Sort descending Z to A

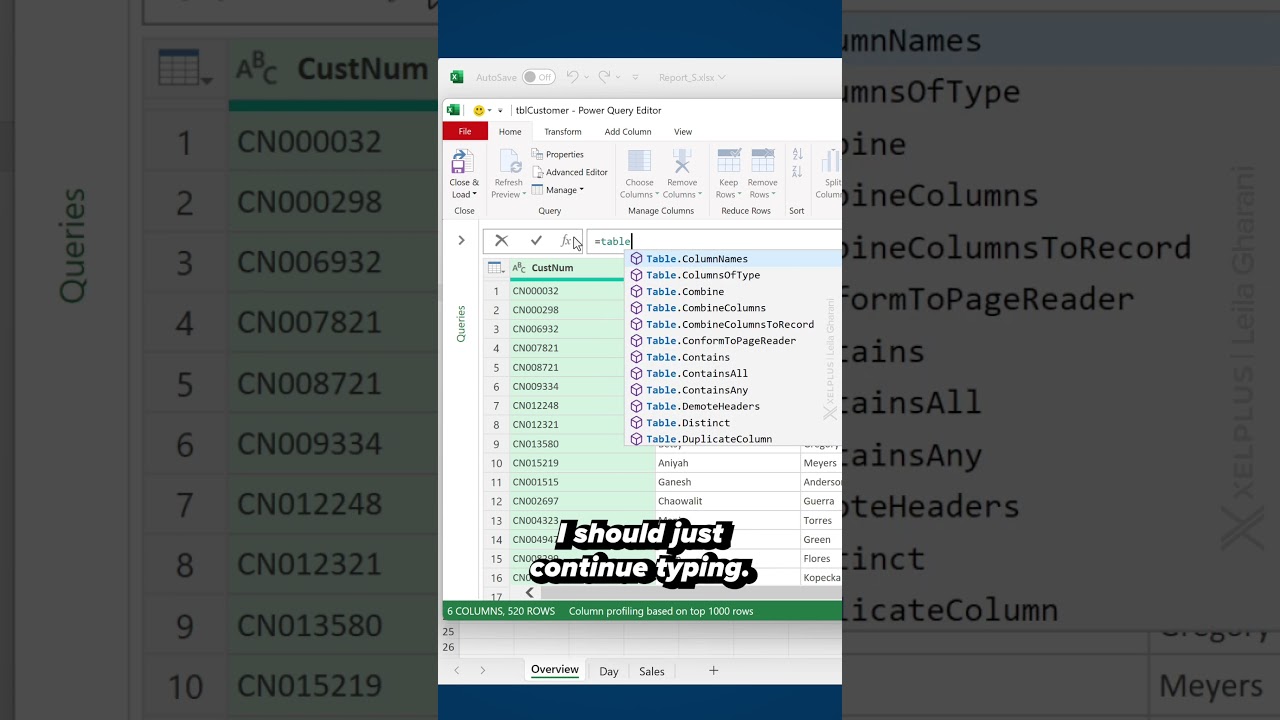(797, 172)
